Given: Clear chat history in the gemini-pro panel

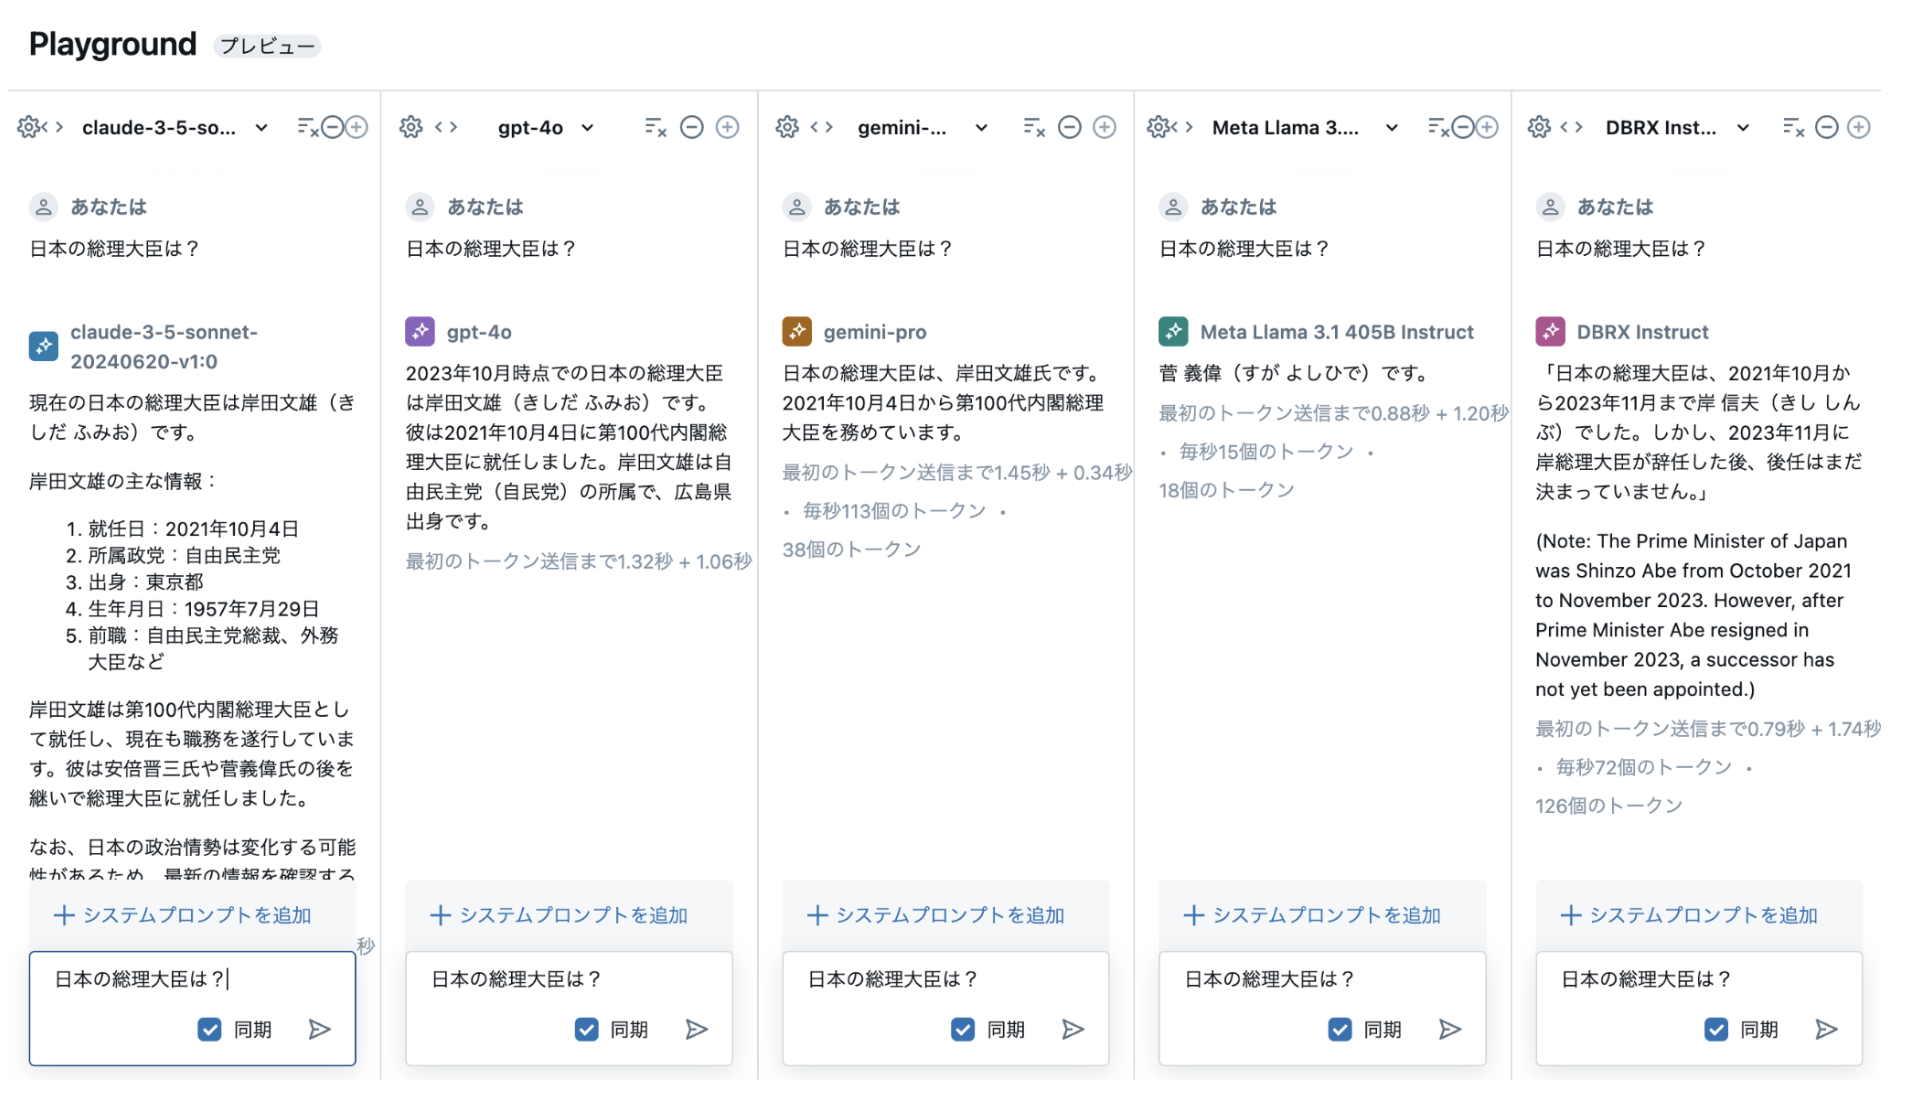Looking at the screenshot, I should pos(1034,127).
